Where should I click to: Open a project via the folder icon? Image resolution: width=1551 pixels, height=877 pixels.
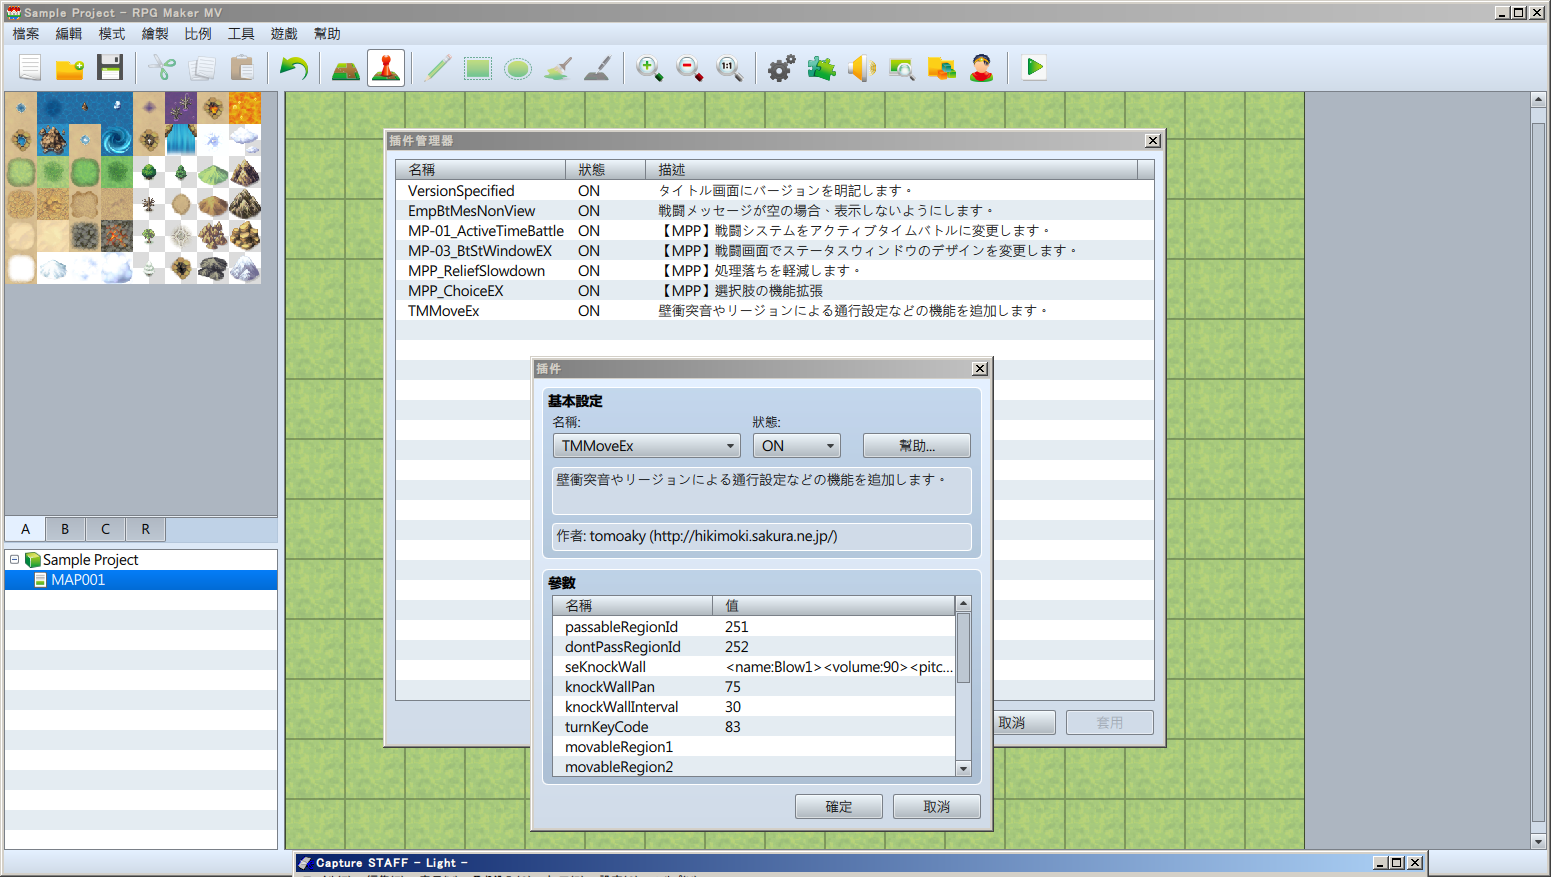70,68
